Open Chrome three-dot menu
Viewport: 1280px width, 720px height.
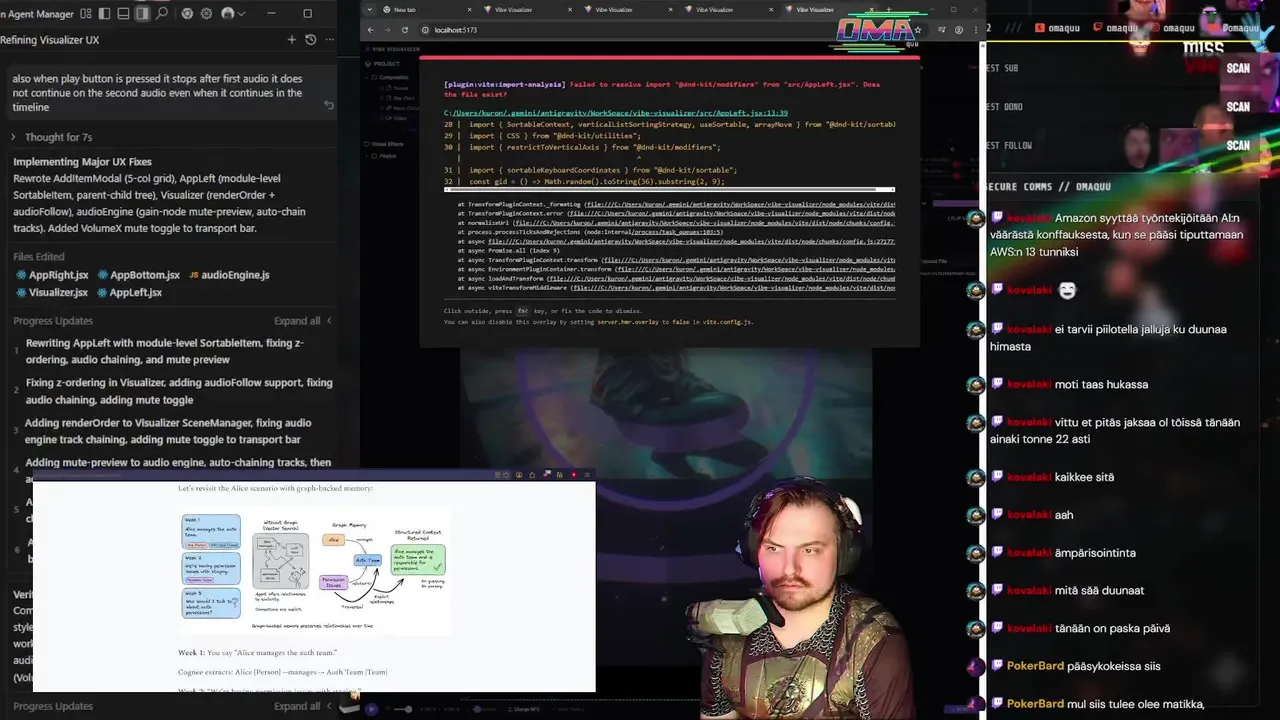pyautogui.click(x=975, y=30)
